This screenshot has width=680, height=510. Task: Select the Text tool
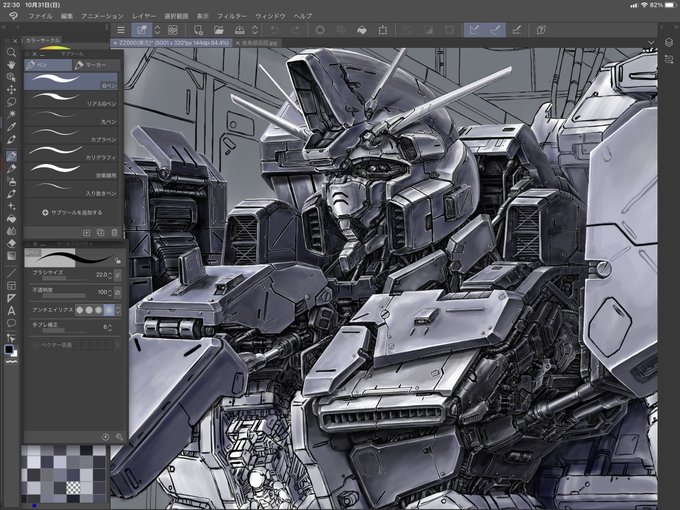tap(11, 311)
